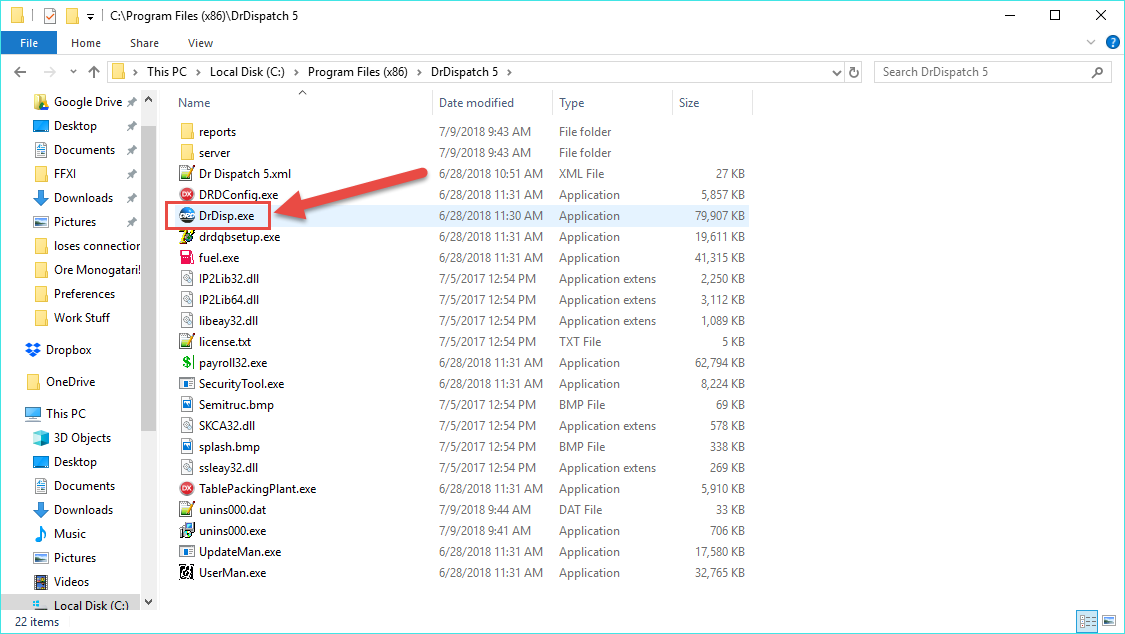Viewport: 1125px width, 634px height.
Task: Click the IP2Lib32.dll file icon
Action: pyautogui.click(x=187, y=278)
